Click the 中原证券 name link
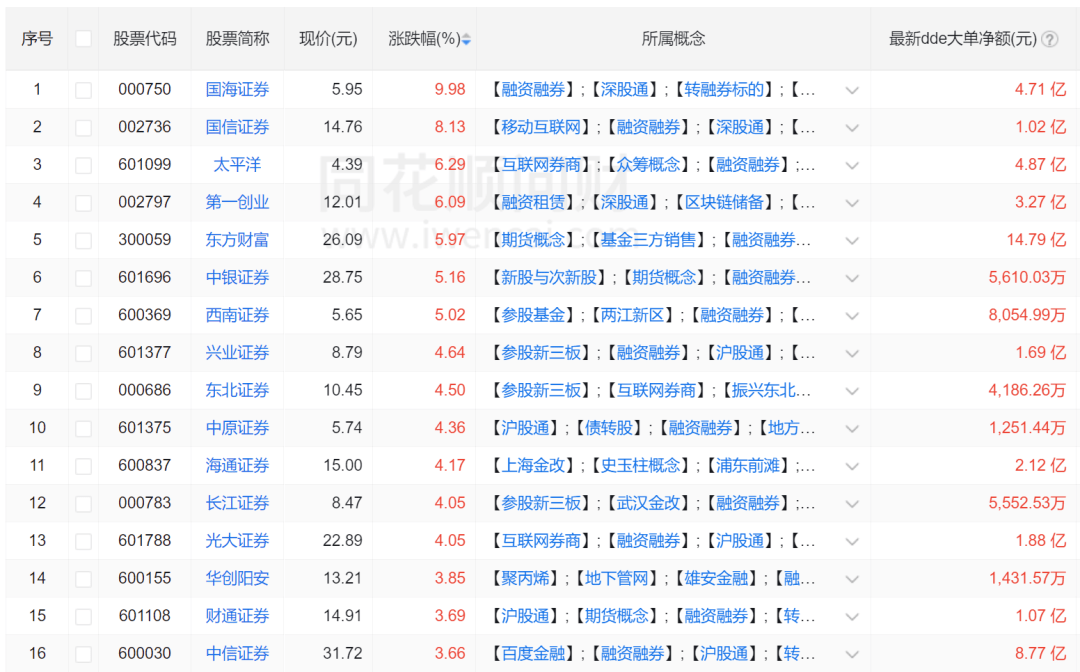Image resolution: width=1080 pixels, height=672 pixels. coord(236,428)
